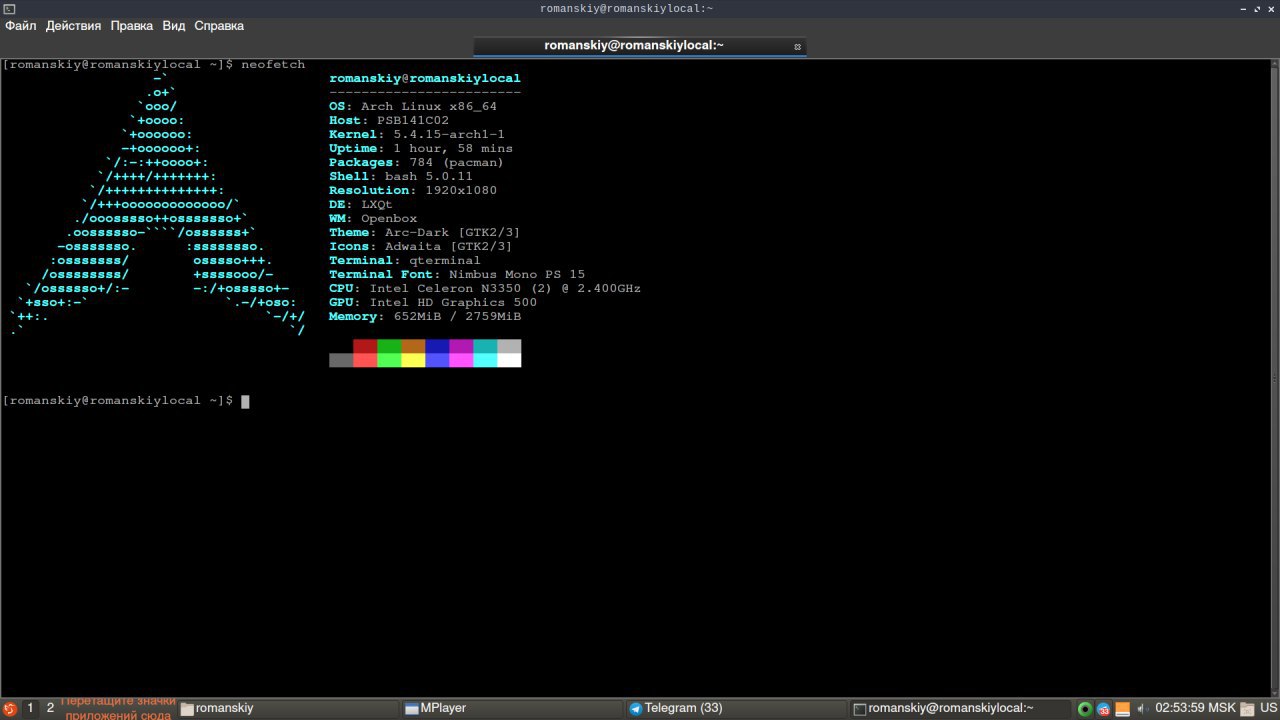
Task: Click the Перетащите значки quicklaunch placeholder
Action: click(118, 708)
